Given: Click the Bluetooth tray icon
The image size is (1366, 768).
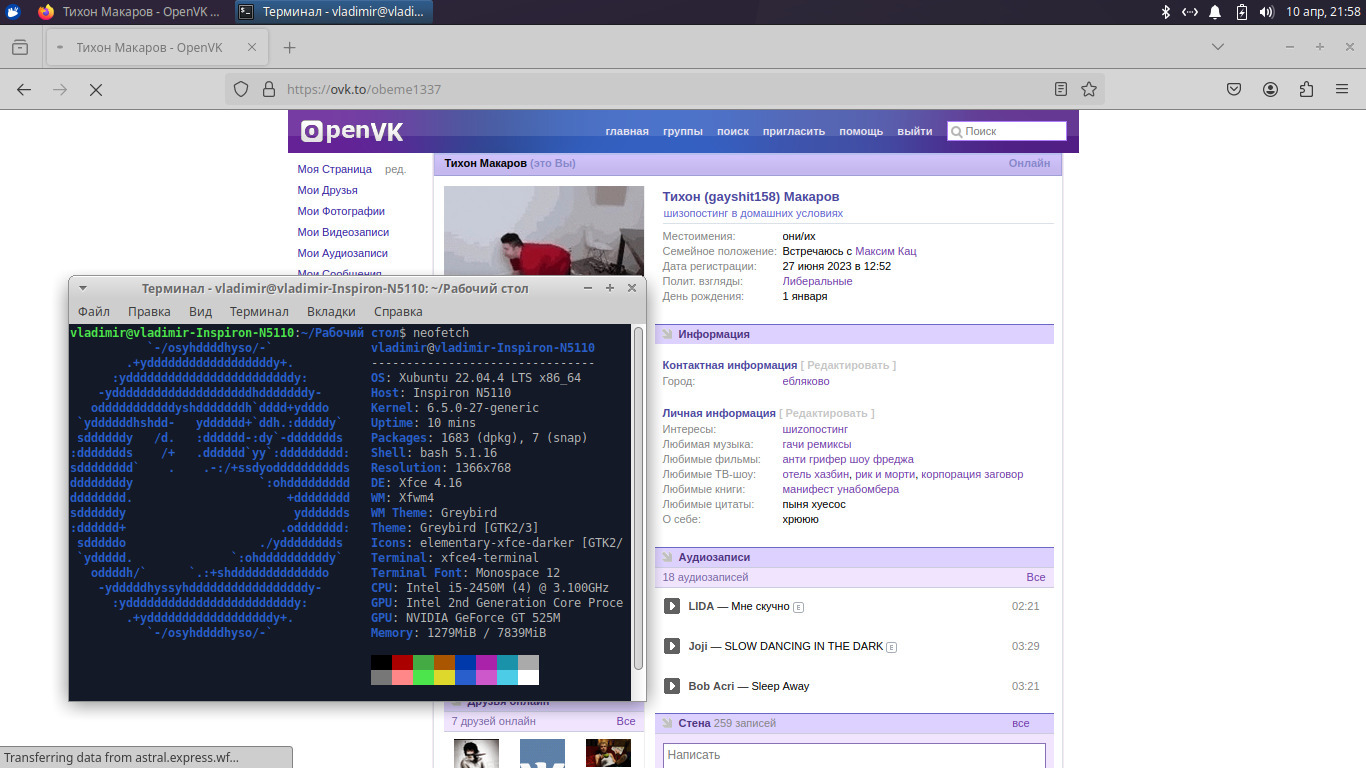Looking at the screenshot, I should click(x=1165, y=12).
